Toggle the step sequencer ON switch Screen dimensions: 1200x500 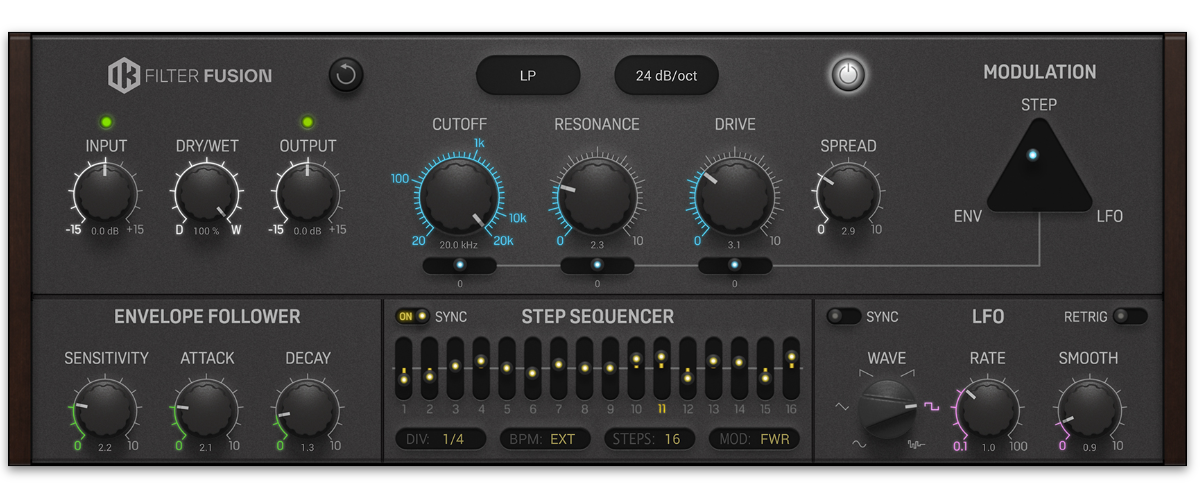click(411, 316)
